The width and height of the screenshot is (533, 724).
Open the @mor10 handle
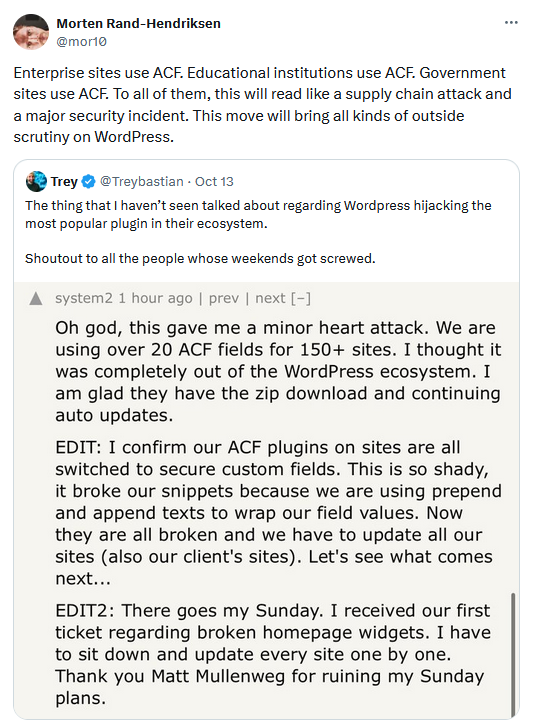[81, 42]
